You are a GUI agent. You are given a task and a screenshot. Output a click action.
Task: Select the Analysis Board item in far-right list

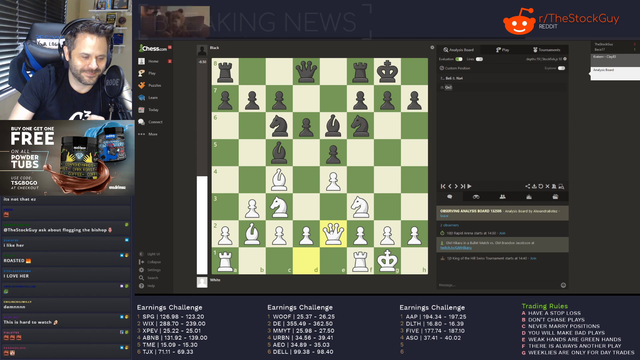click(x=615, y=73)
